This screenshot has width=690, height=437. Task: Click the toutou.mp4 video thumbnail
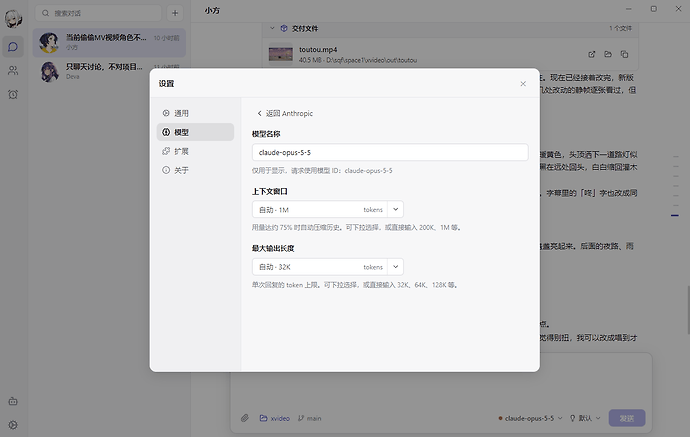point(281,54)
